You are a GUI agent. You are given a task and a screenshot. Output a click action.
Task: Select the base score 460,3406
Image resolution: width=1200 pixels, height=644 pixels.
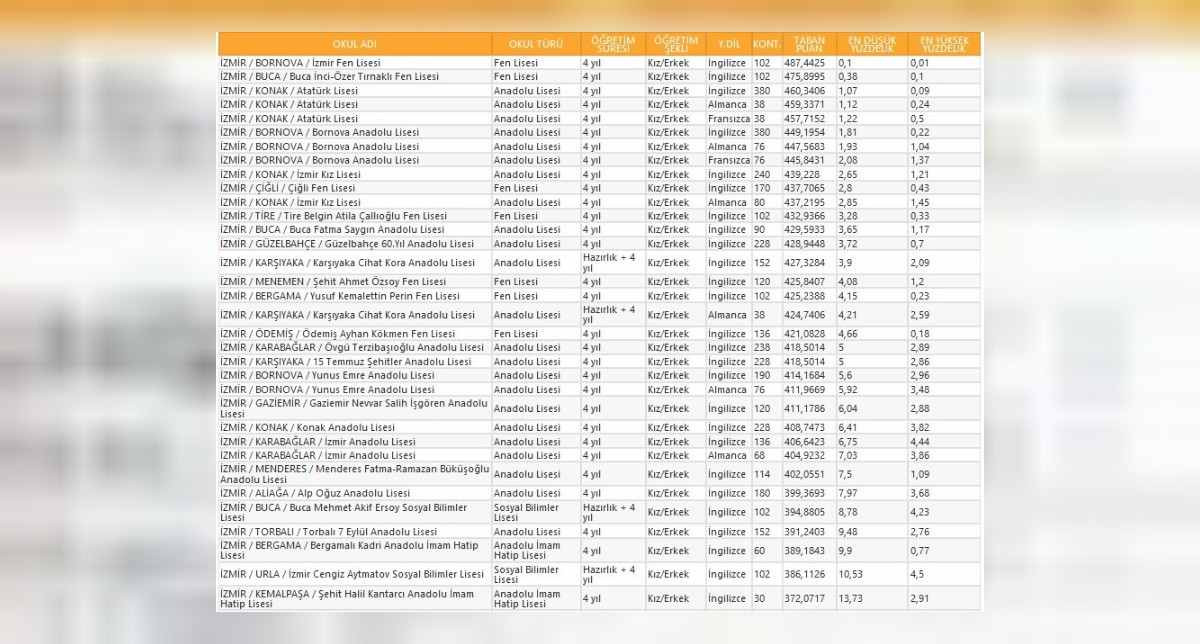pyautogui.click(x=804, y=91)
